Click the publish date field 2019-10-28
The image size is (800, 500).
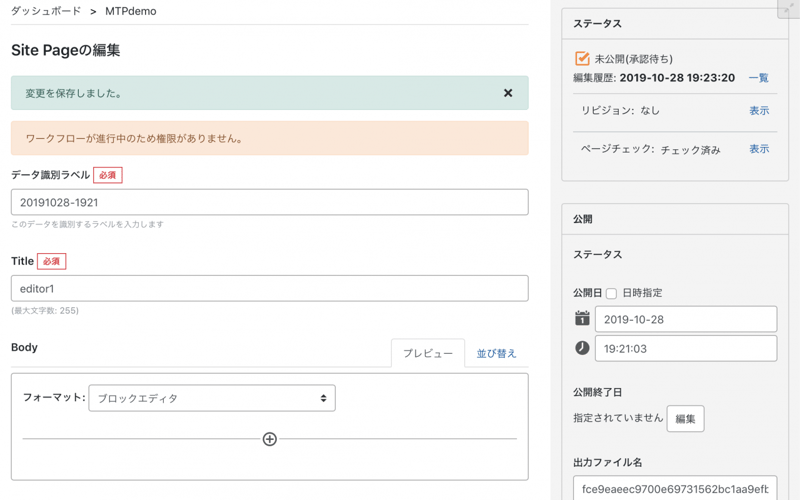(x=685, y=320)
